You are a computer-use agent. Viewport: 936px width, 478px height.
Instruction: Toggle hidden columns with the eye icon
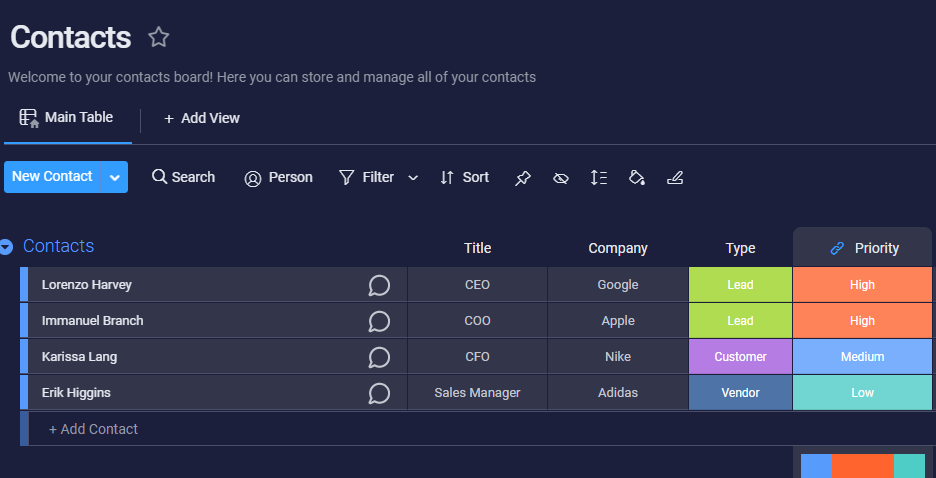click(x=561, y=178)
